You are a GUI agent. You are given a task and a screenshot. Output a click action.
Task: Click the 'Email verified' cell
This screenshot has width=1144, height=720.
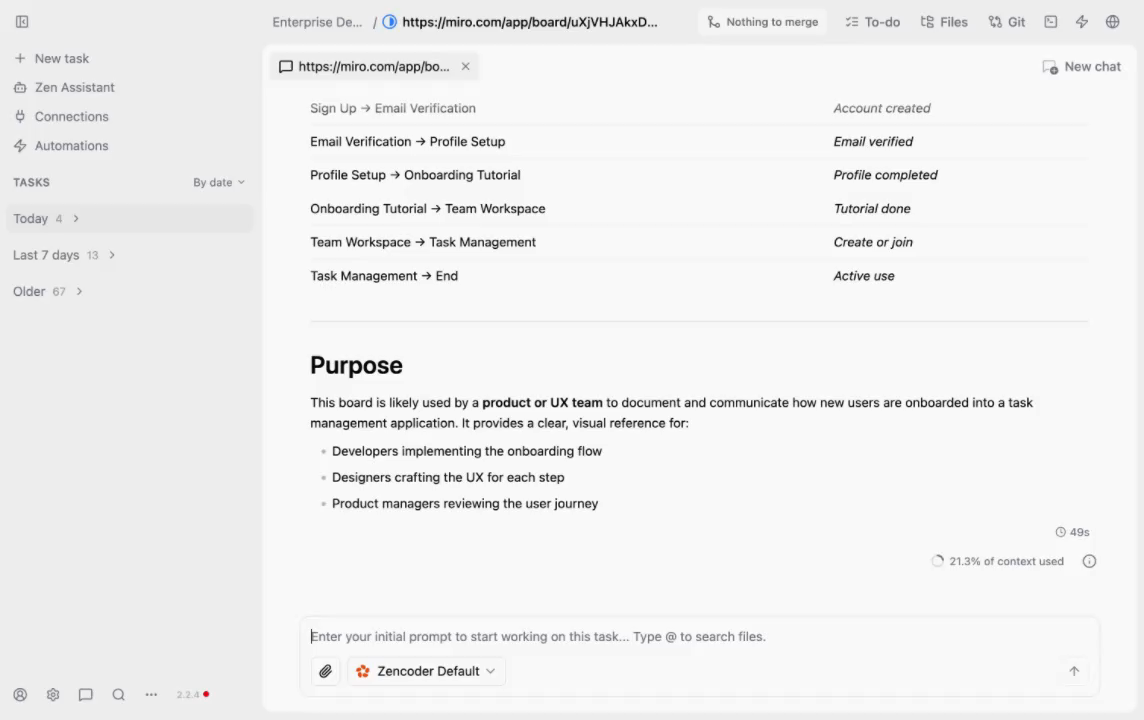873,142
